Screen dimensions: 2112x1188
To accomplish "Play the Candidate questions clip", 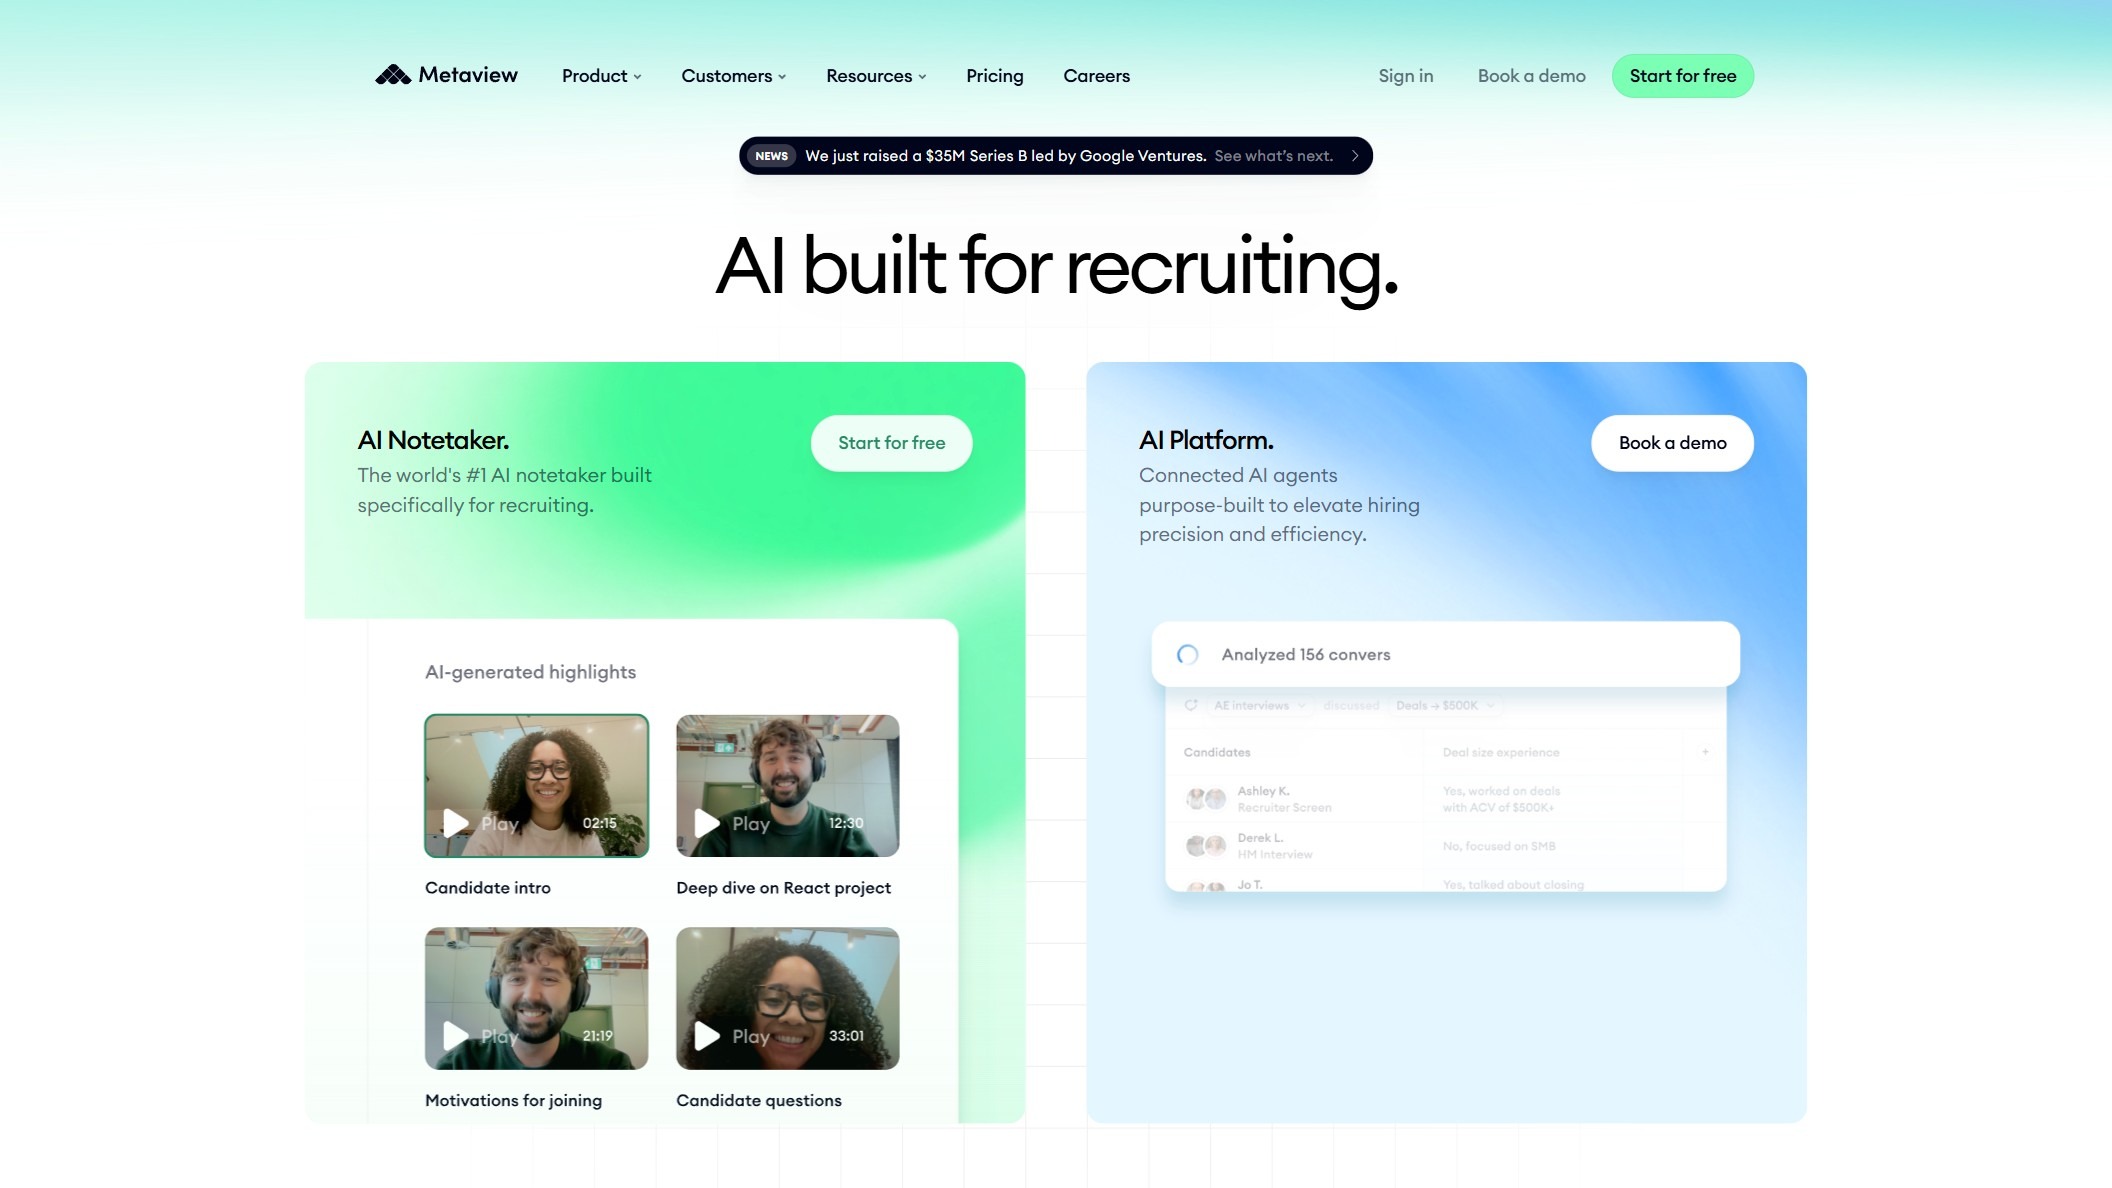I will click(x=707, y=1035).
